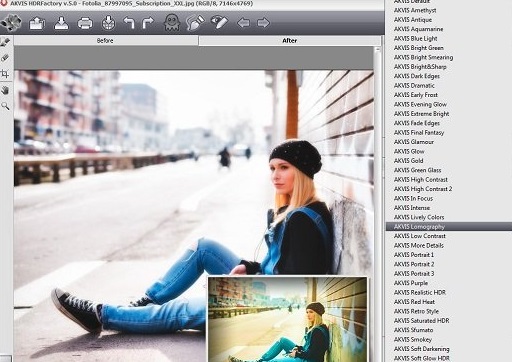This screenshot has height=362, width=512.
Task: Select the eraser tool in left panel
Action: tap(5, 58)
